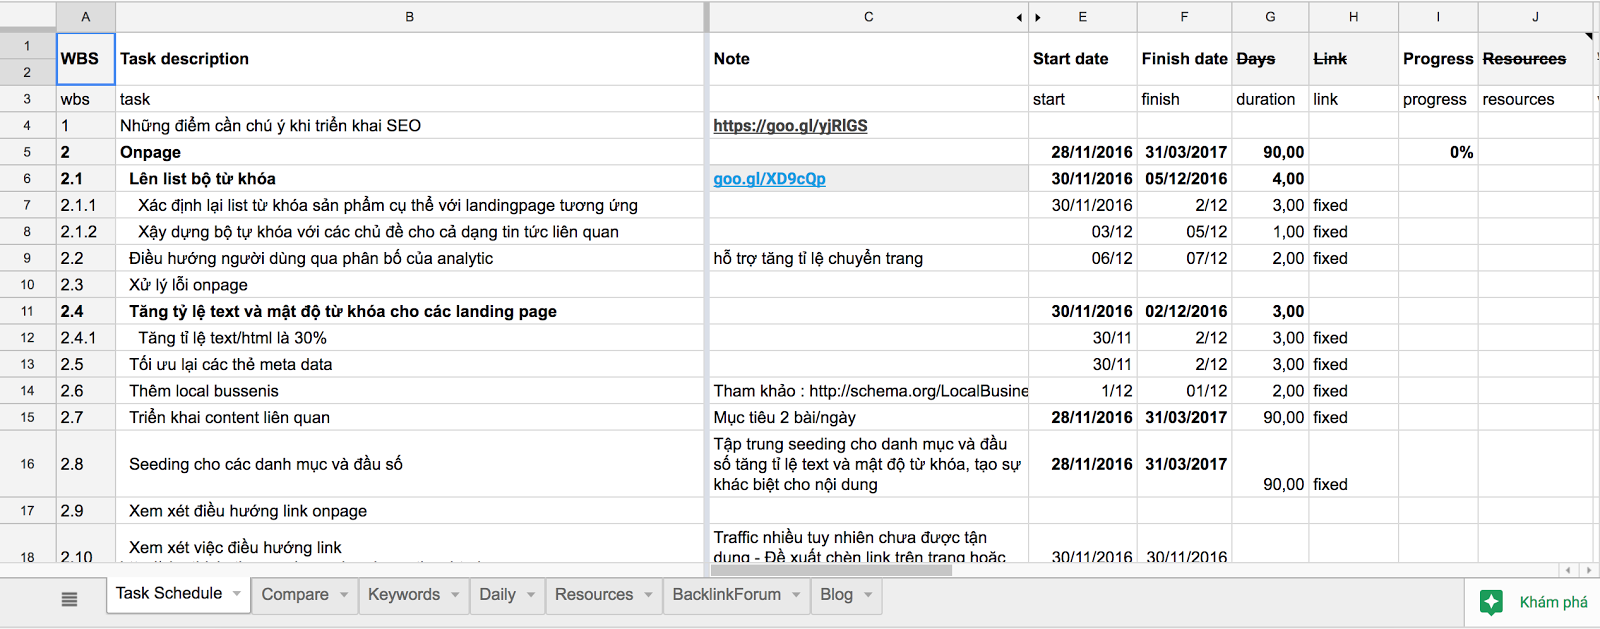Viewport: 1600px width, 629px height.
Task: Select column B header
Action: tap(410, 17)
